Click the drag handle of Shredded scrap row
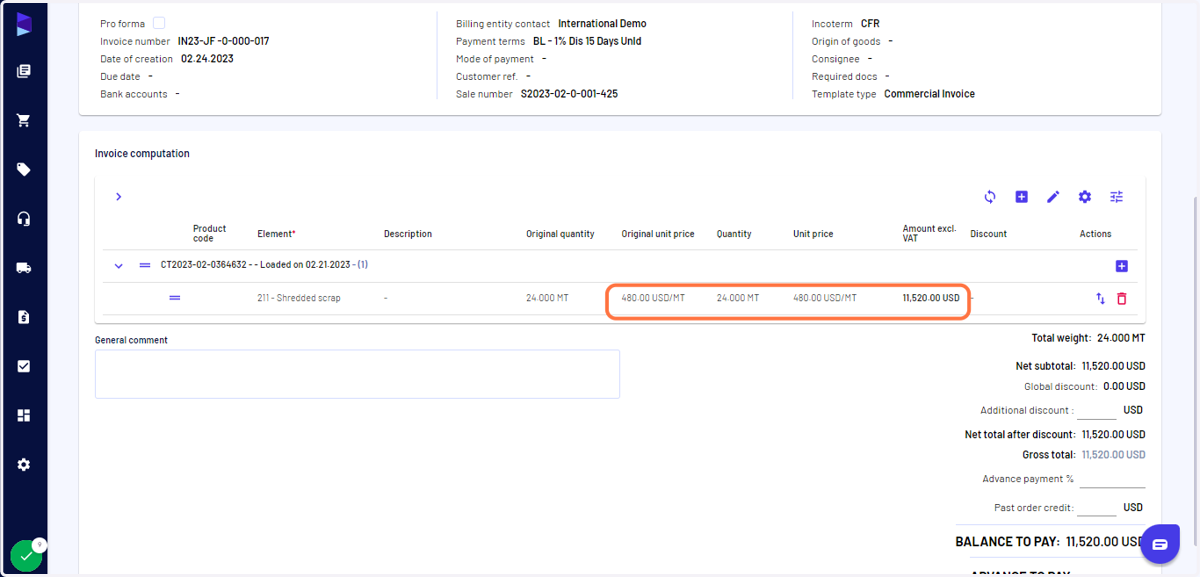This screenshot has width=1200, height=577. pyautogui.click(x=175, y=298)
